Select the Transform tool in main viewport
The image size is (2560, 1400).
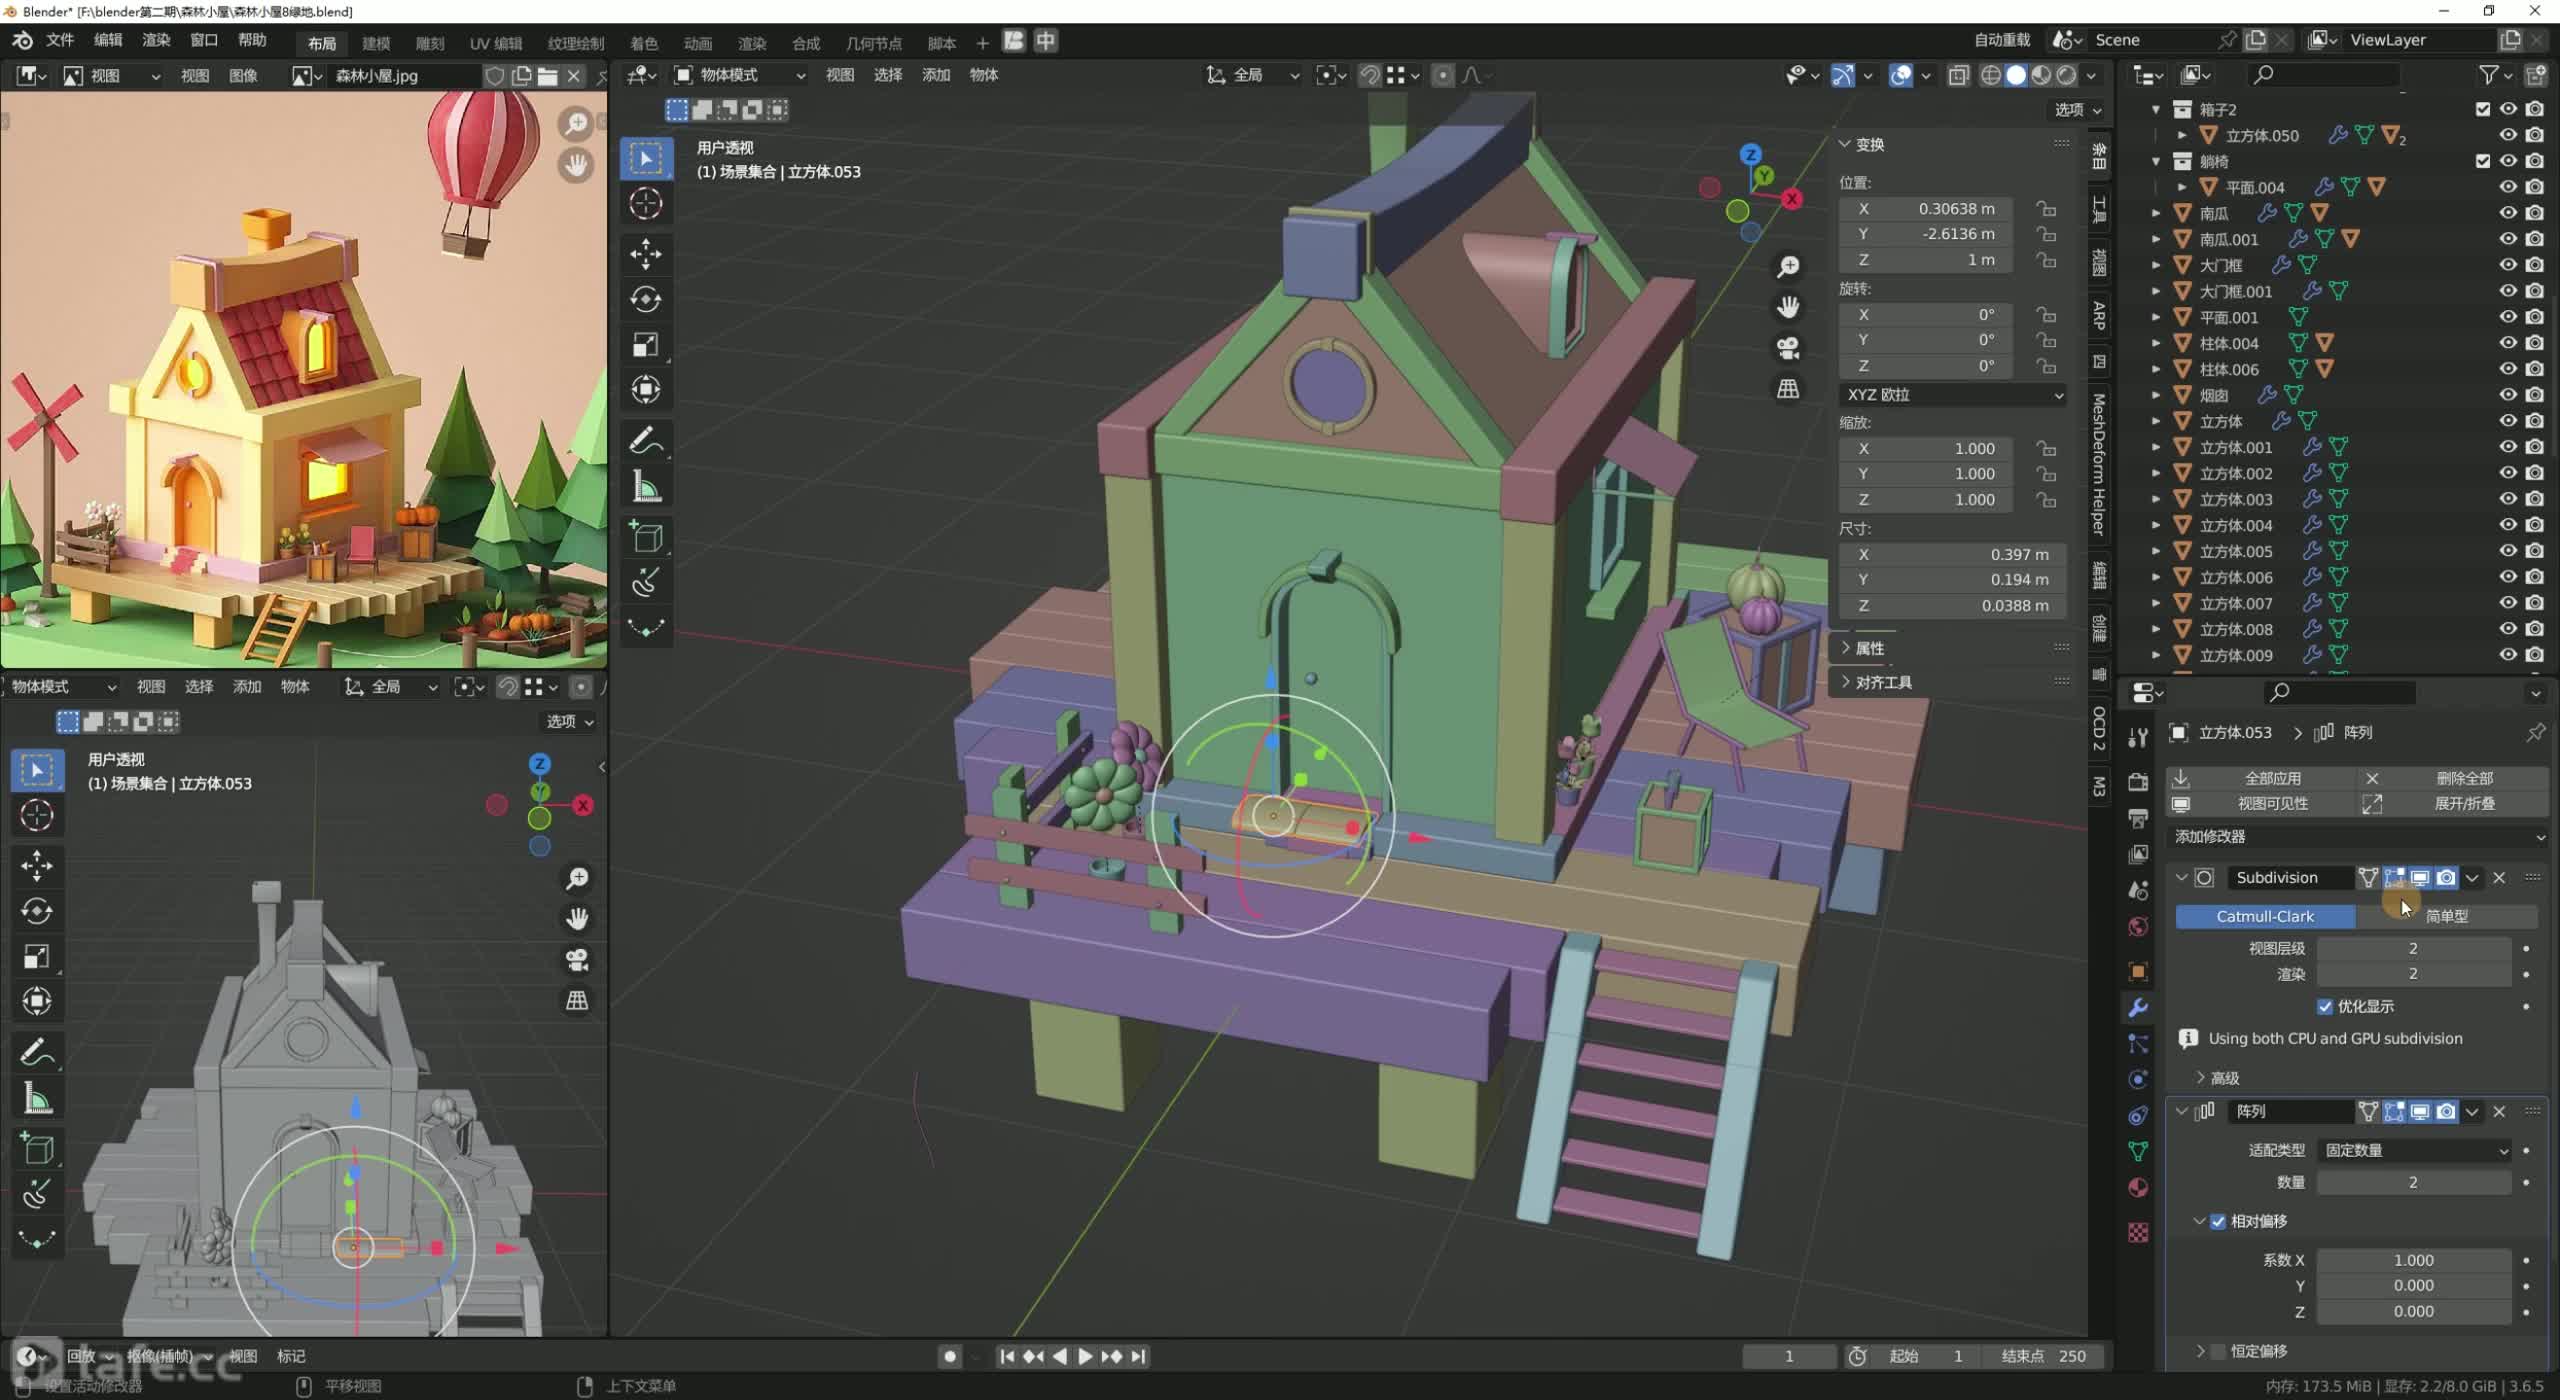[646, 390]
